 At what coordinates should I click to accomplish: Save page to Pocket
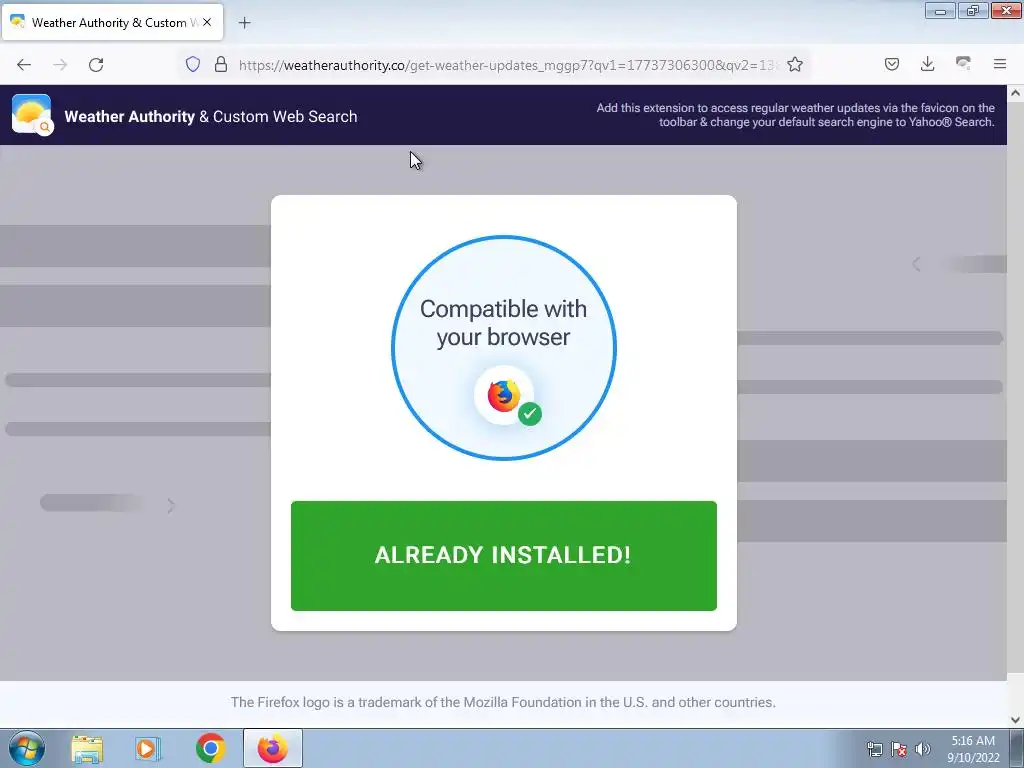pos(891,64)
